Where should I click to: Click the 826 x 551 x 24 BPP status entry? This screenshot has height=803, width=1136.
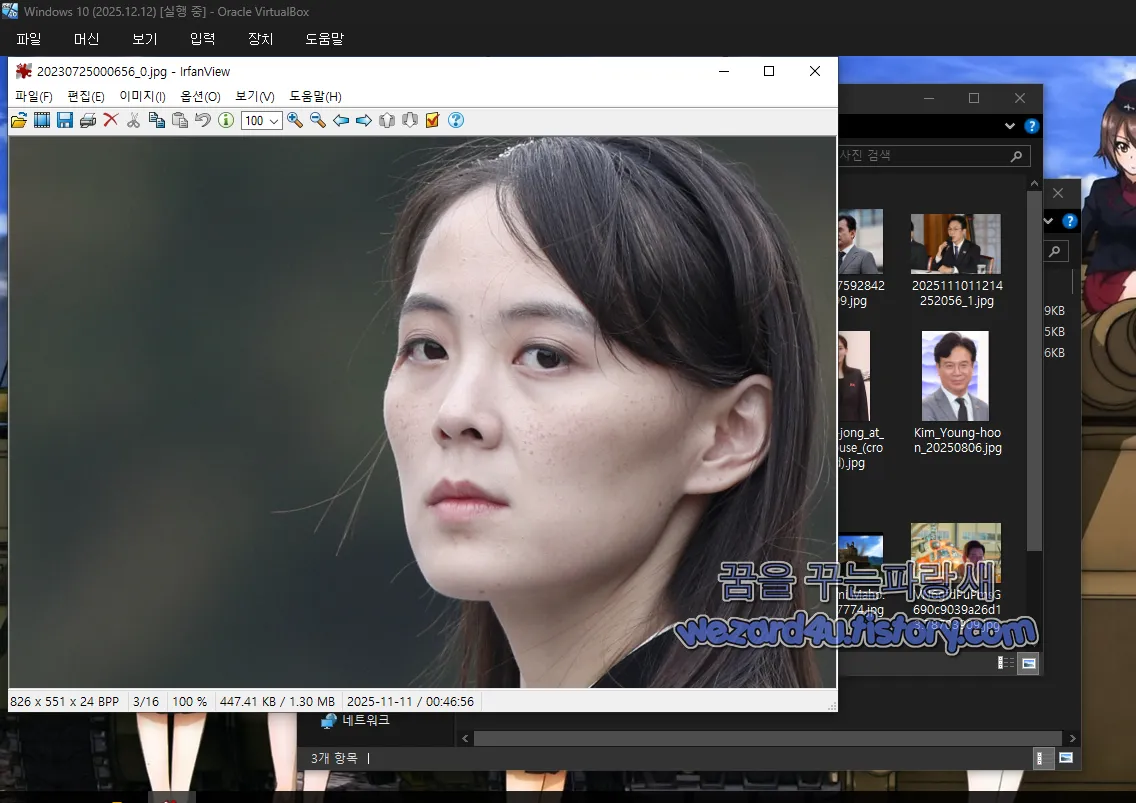pos(64,702)
